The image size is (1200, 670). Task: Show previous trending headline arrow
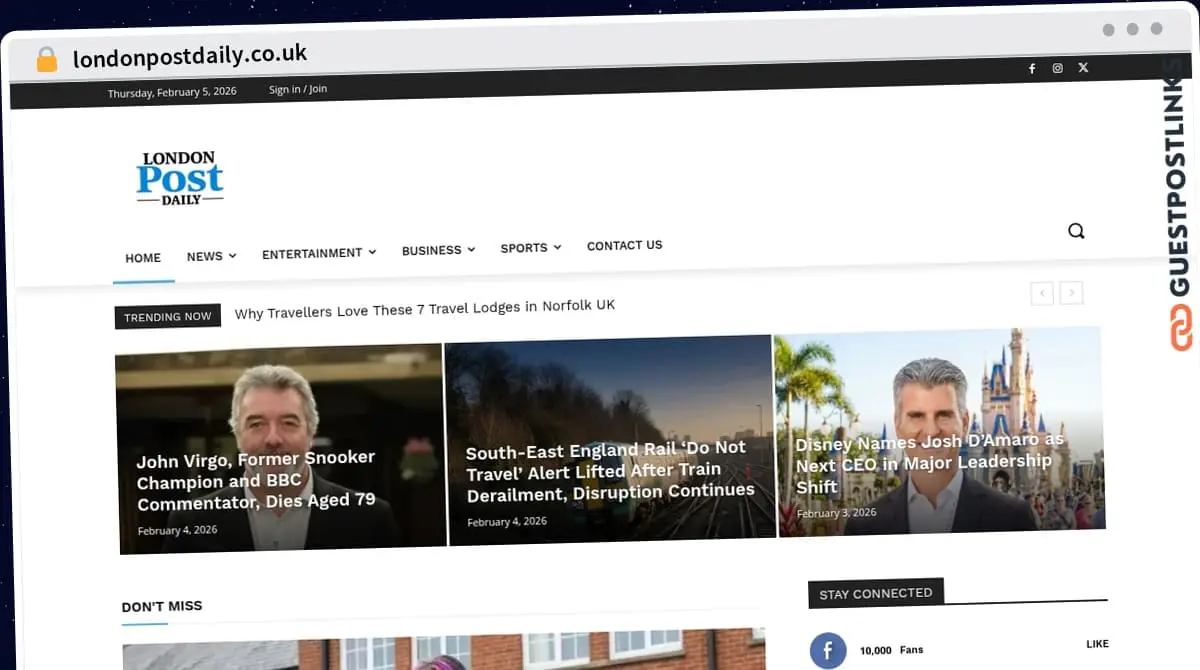pyautogui.click(x=1042, y=293)
